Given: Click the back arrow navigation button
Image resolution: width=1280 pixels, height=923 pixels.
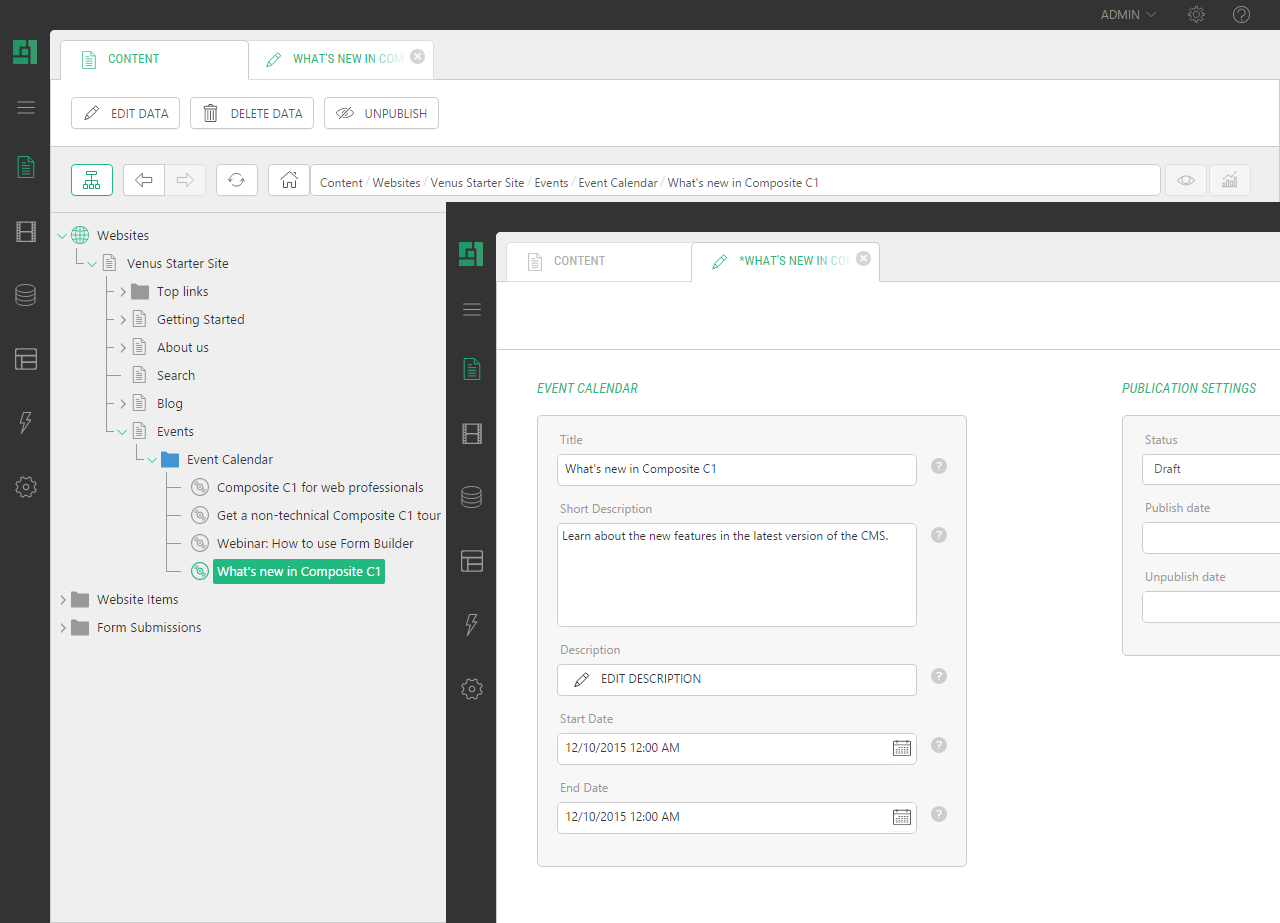Looking at the screenshot, I should click(x=144, y=180).
